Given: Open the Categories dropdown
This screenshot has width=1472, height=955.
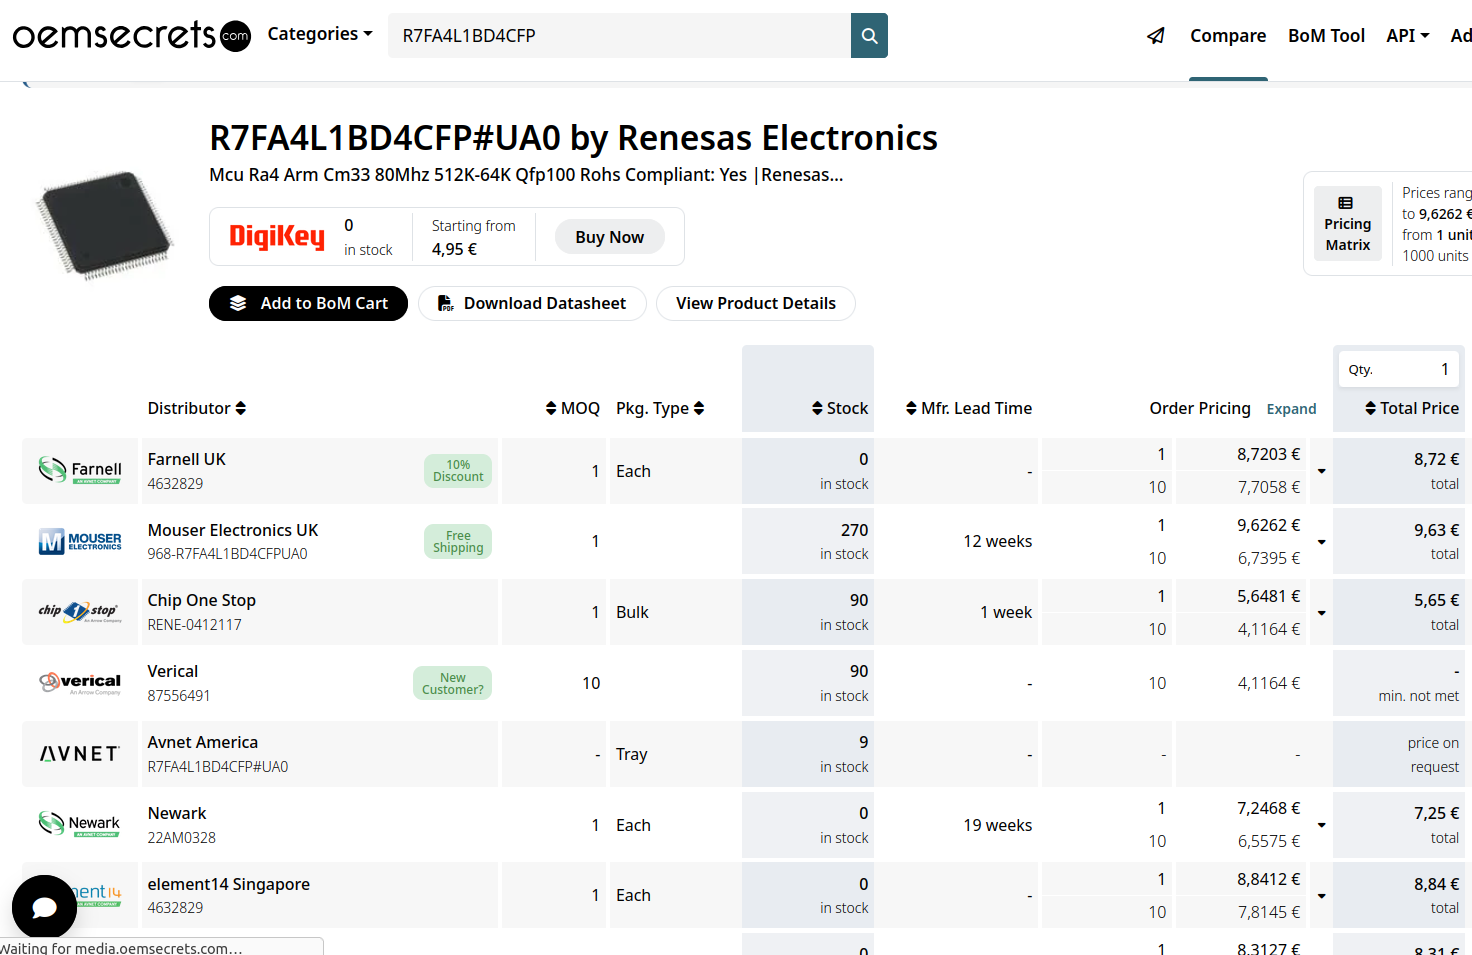Looking at the screenshot, I should [320, 34].
